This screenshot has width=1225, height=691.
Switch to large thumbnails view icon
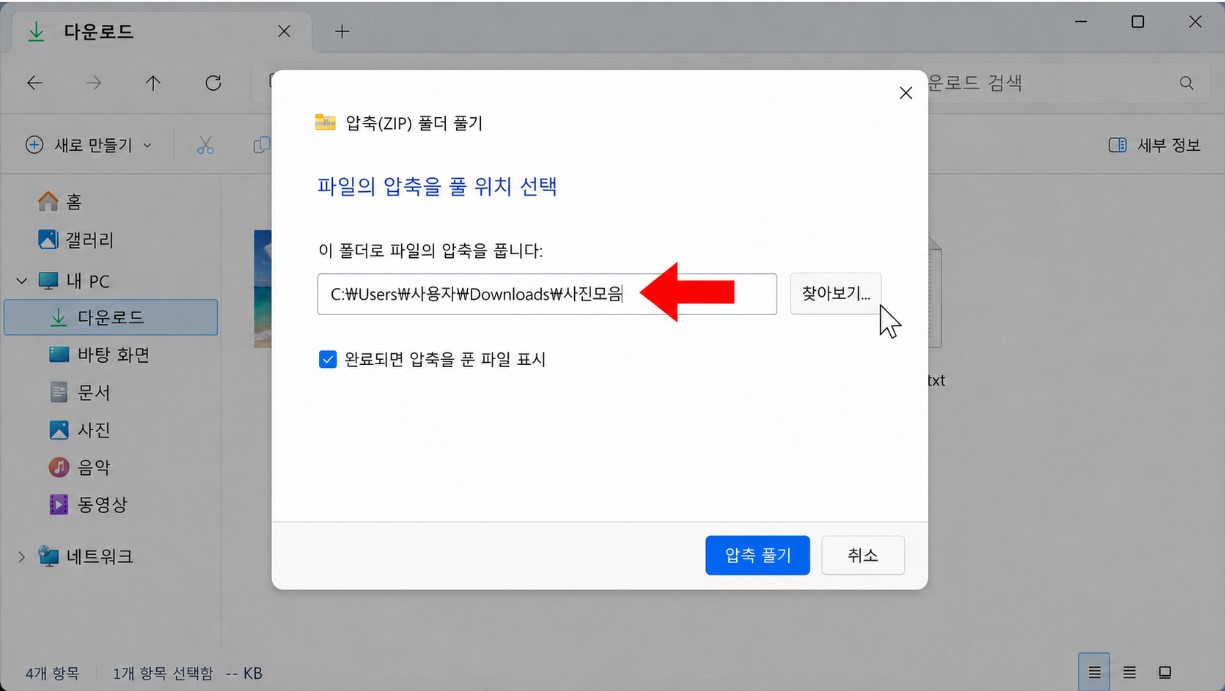pyautogui.click(x=1165, y=672)
